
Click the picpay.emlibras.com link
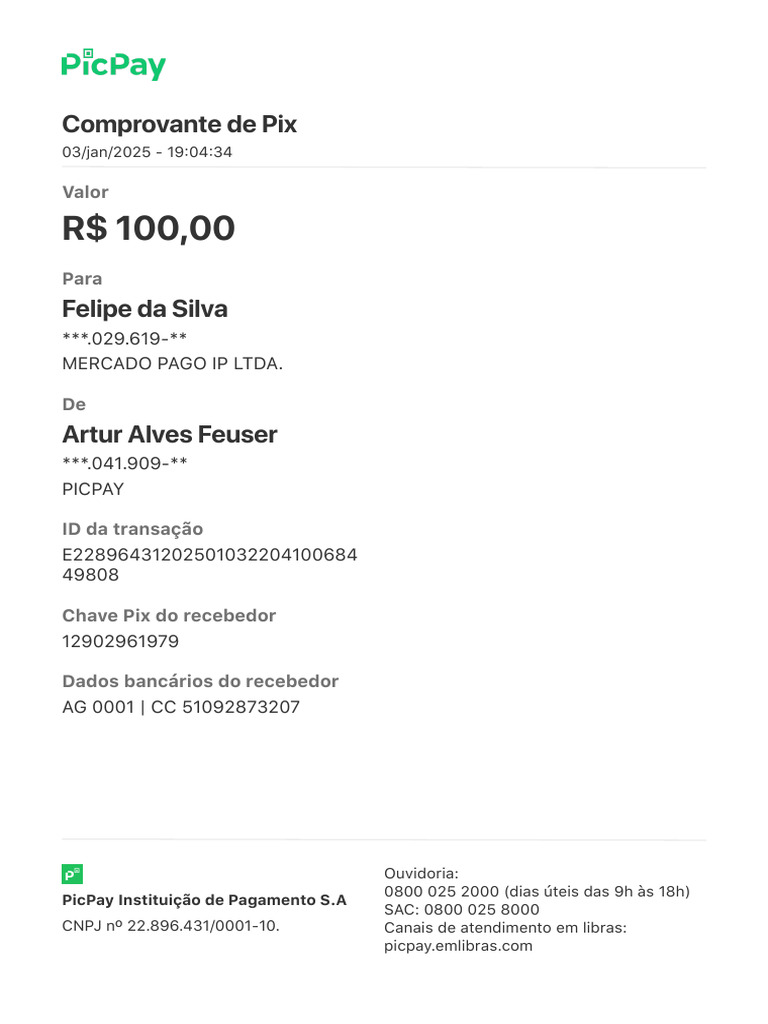click(x=458, y=946)
